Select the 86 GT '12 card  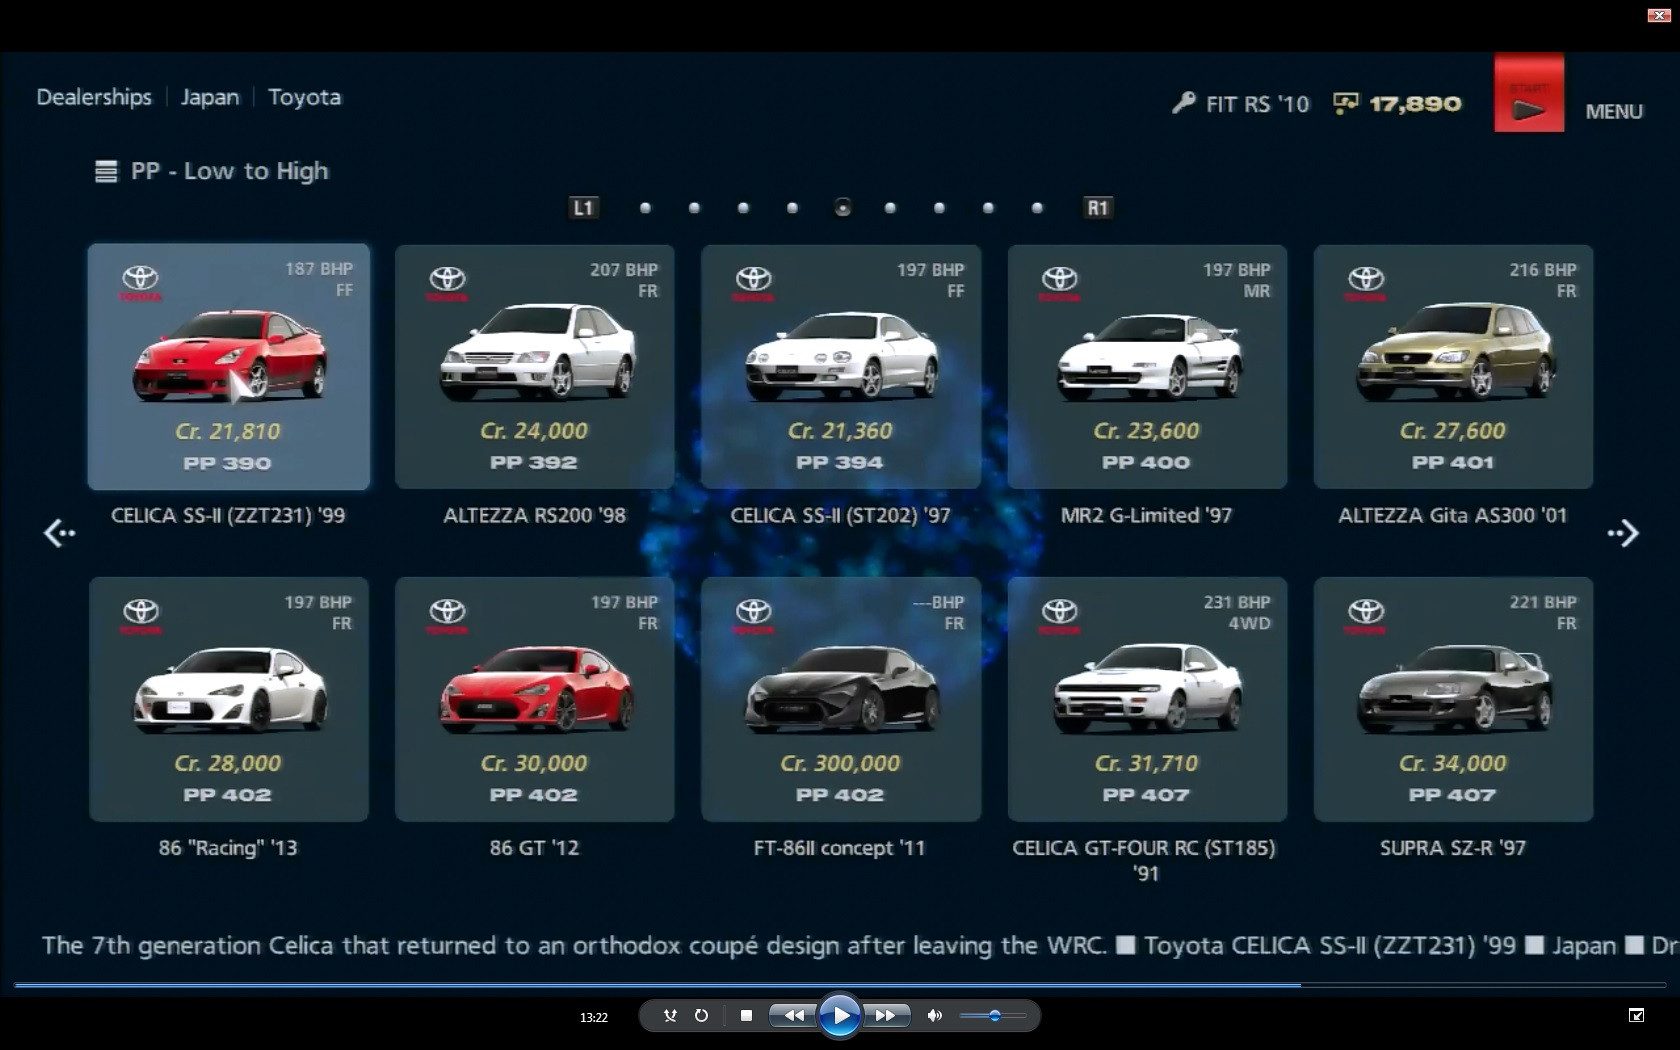pos(534,699)
